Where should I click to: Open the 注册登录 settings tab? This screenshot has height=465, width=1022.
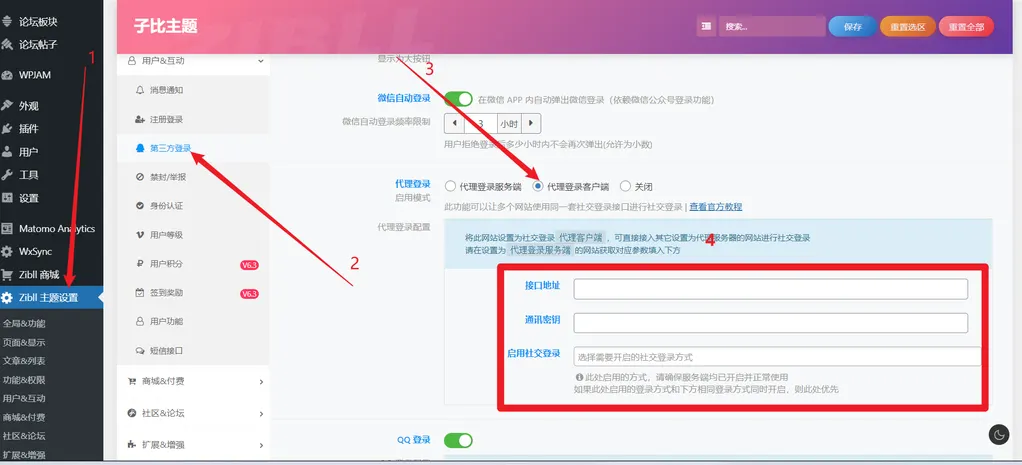click(x=194, y=119)
